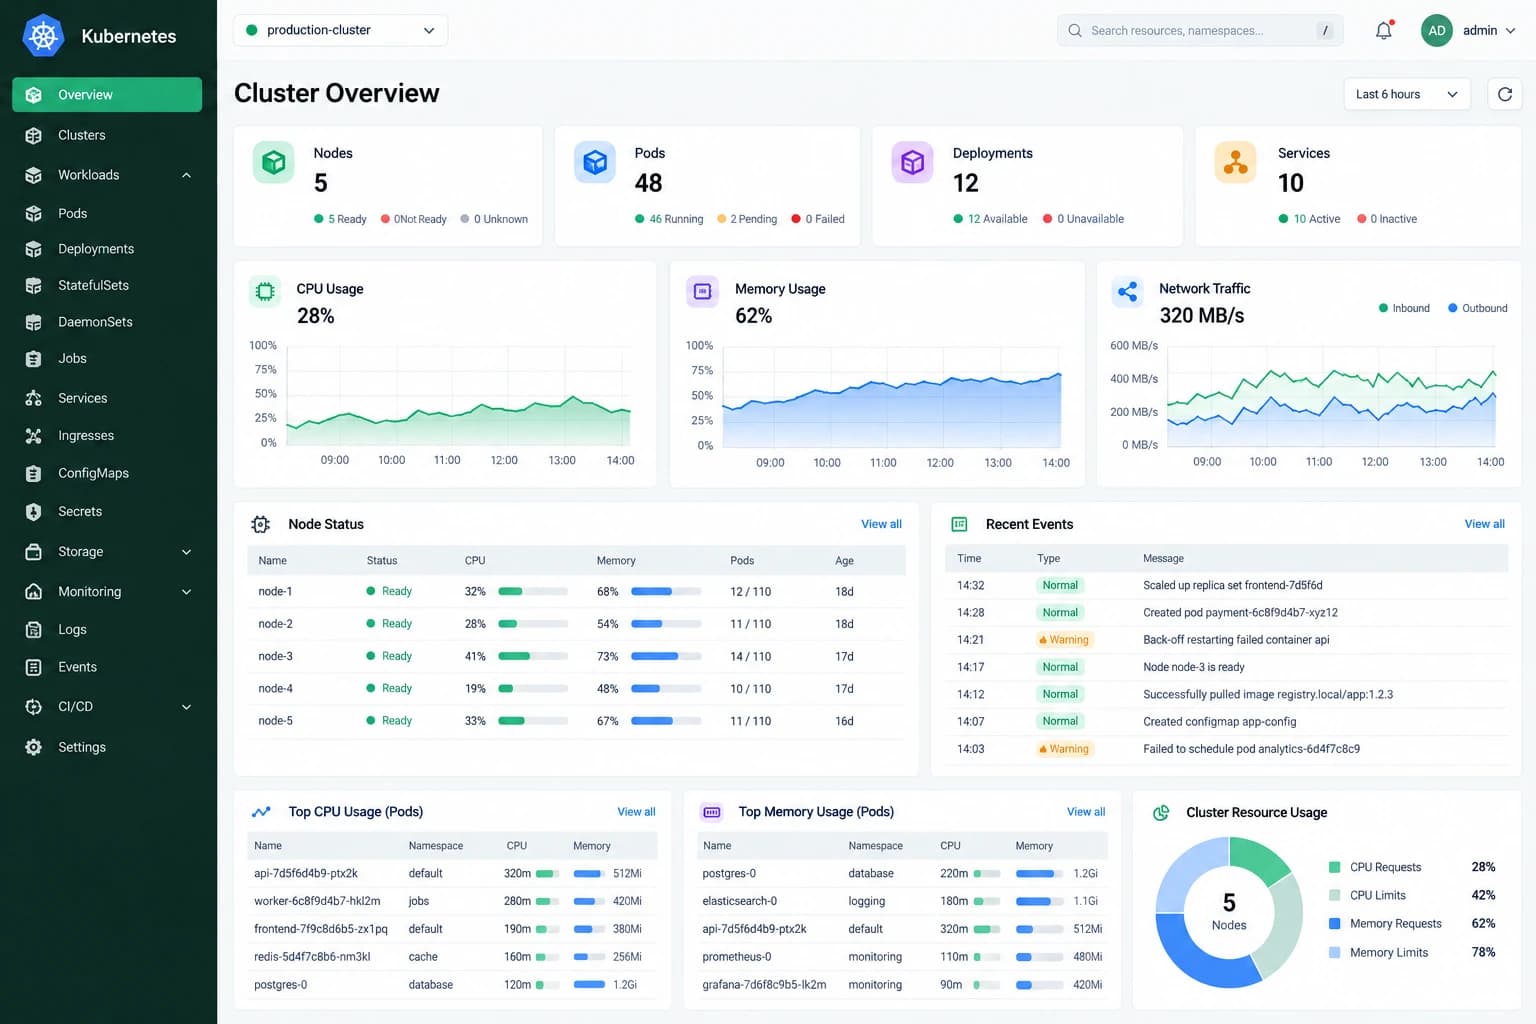
Task: Click the Deployments card purple icon
Action: point(912,162)
